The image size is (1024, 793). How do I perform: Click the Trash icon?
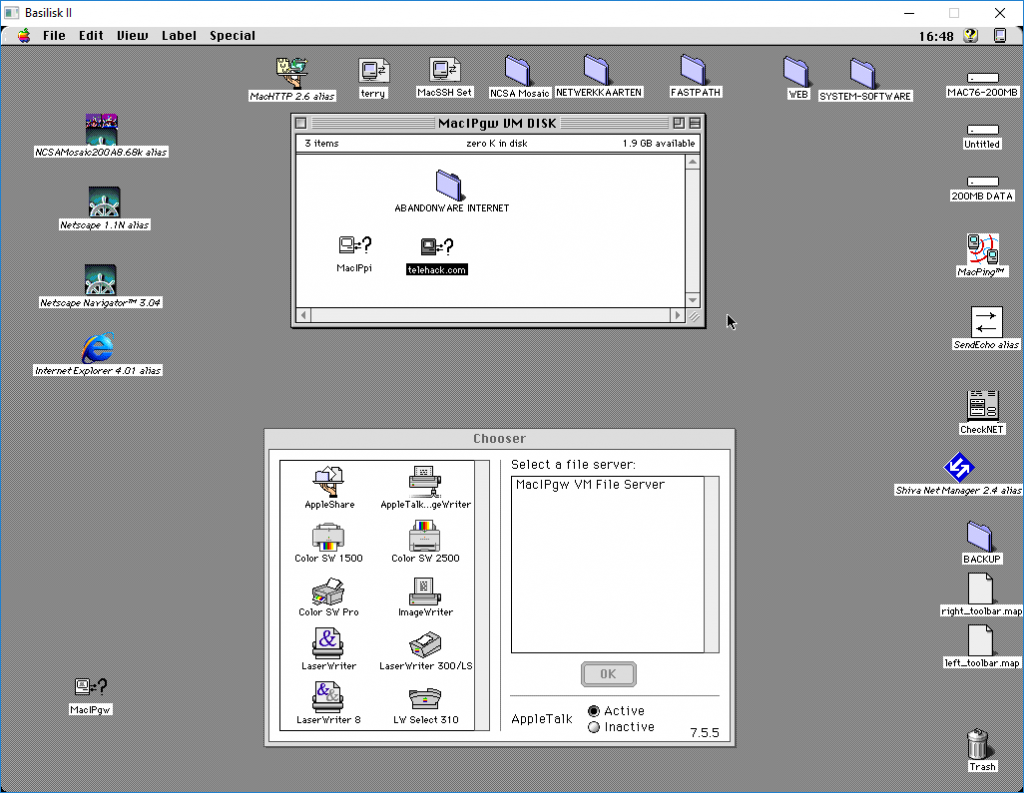click(x=981, y=745)
